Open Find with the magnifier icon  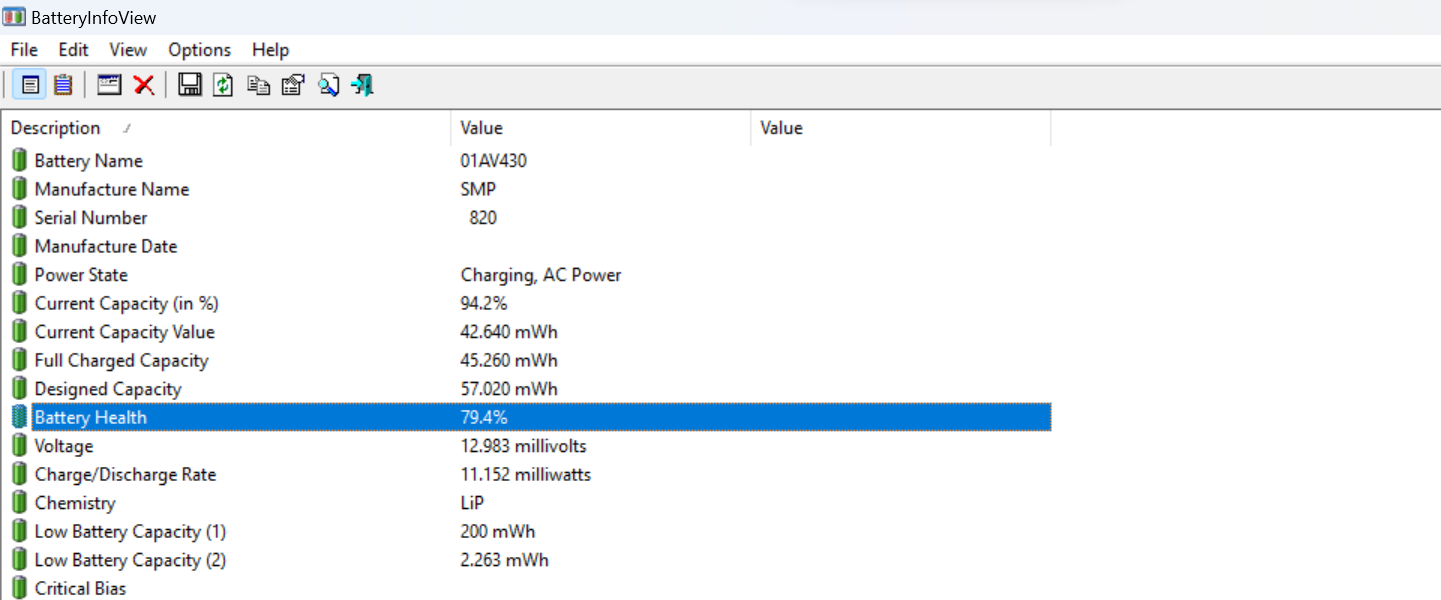[x=328, y=85]
